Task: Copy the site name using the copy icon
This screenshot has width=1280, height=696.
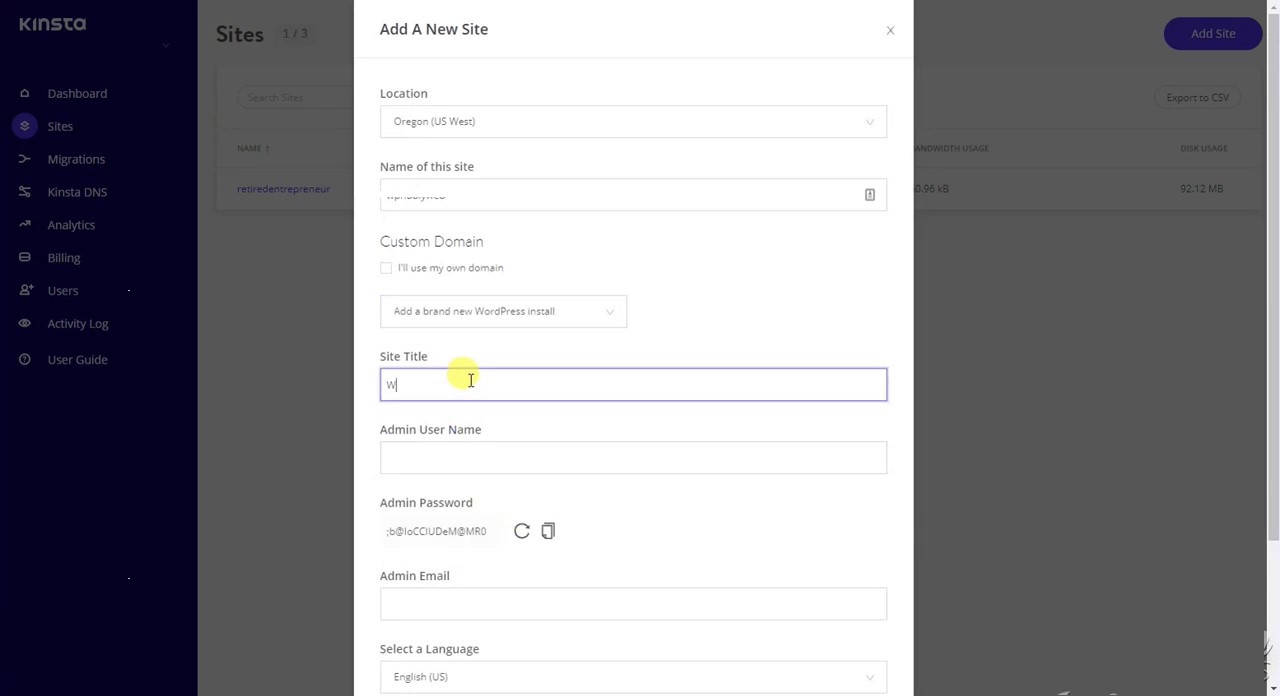Action: 869,194
